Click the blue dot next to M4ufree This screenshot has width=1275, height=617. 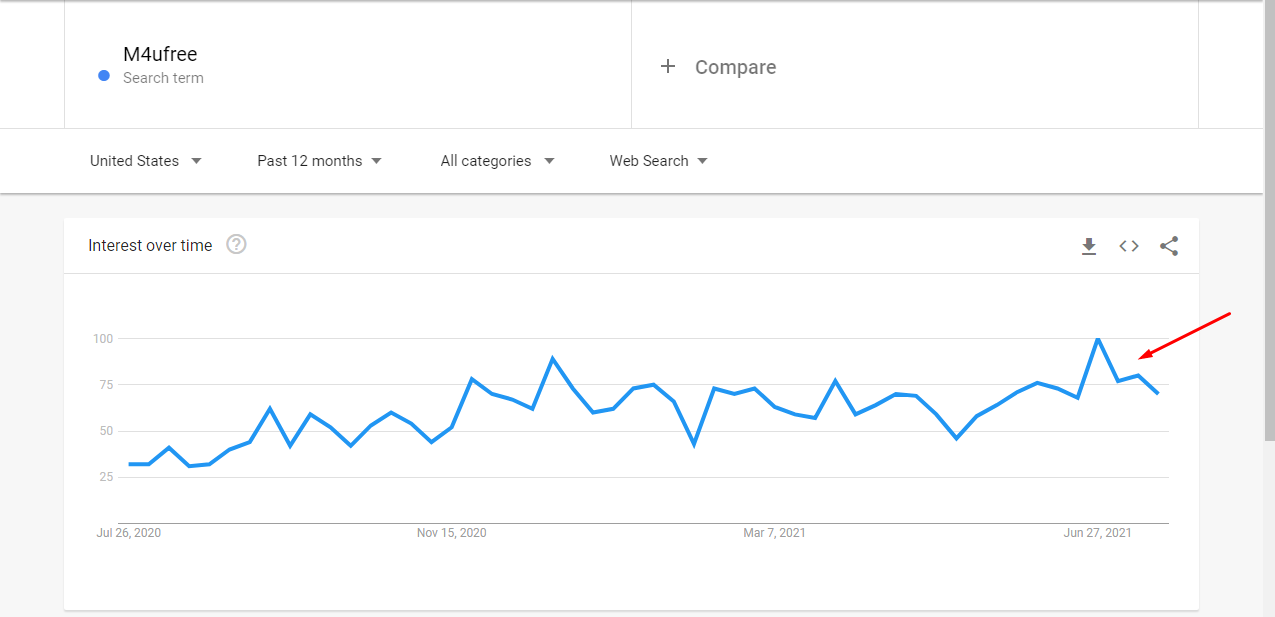pos(104,76)
